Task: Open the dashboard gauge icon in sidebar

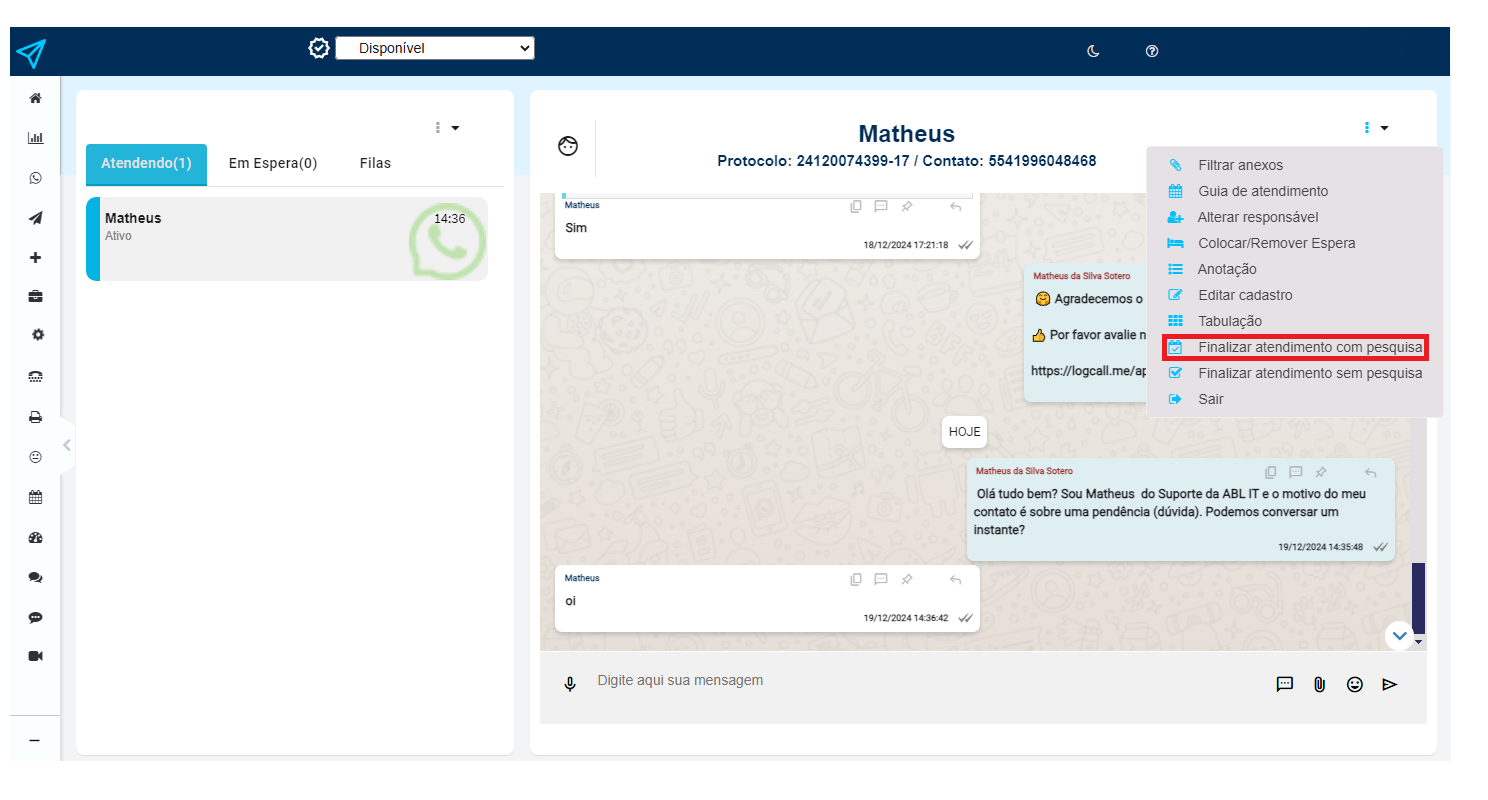Action: (36, 538)
